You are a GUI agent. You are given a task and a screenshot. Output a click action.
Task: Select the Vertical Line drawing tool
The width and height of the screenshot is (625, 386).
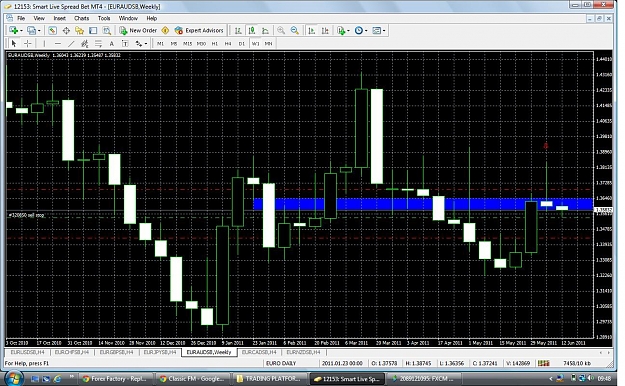coord(44,43)
